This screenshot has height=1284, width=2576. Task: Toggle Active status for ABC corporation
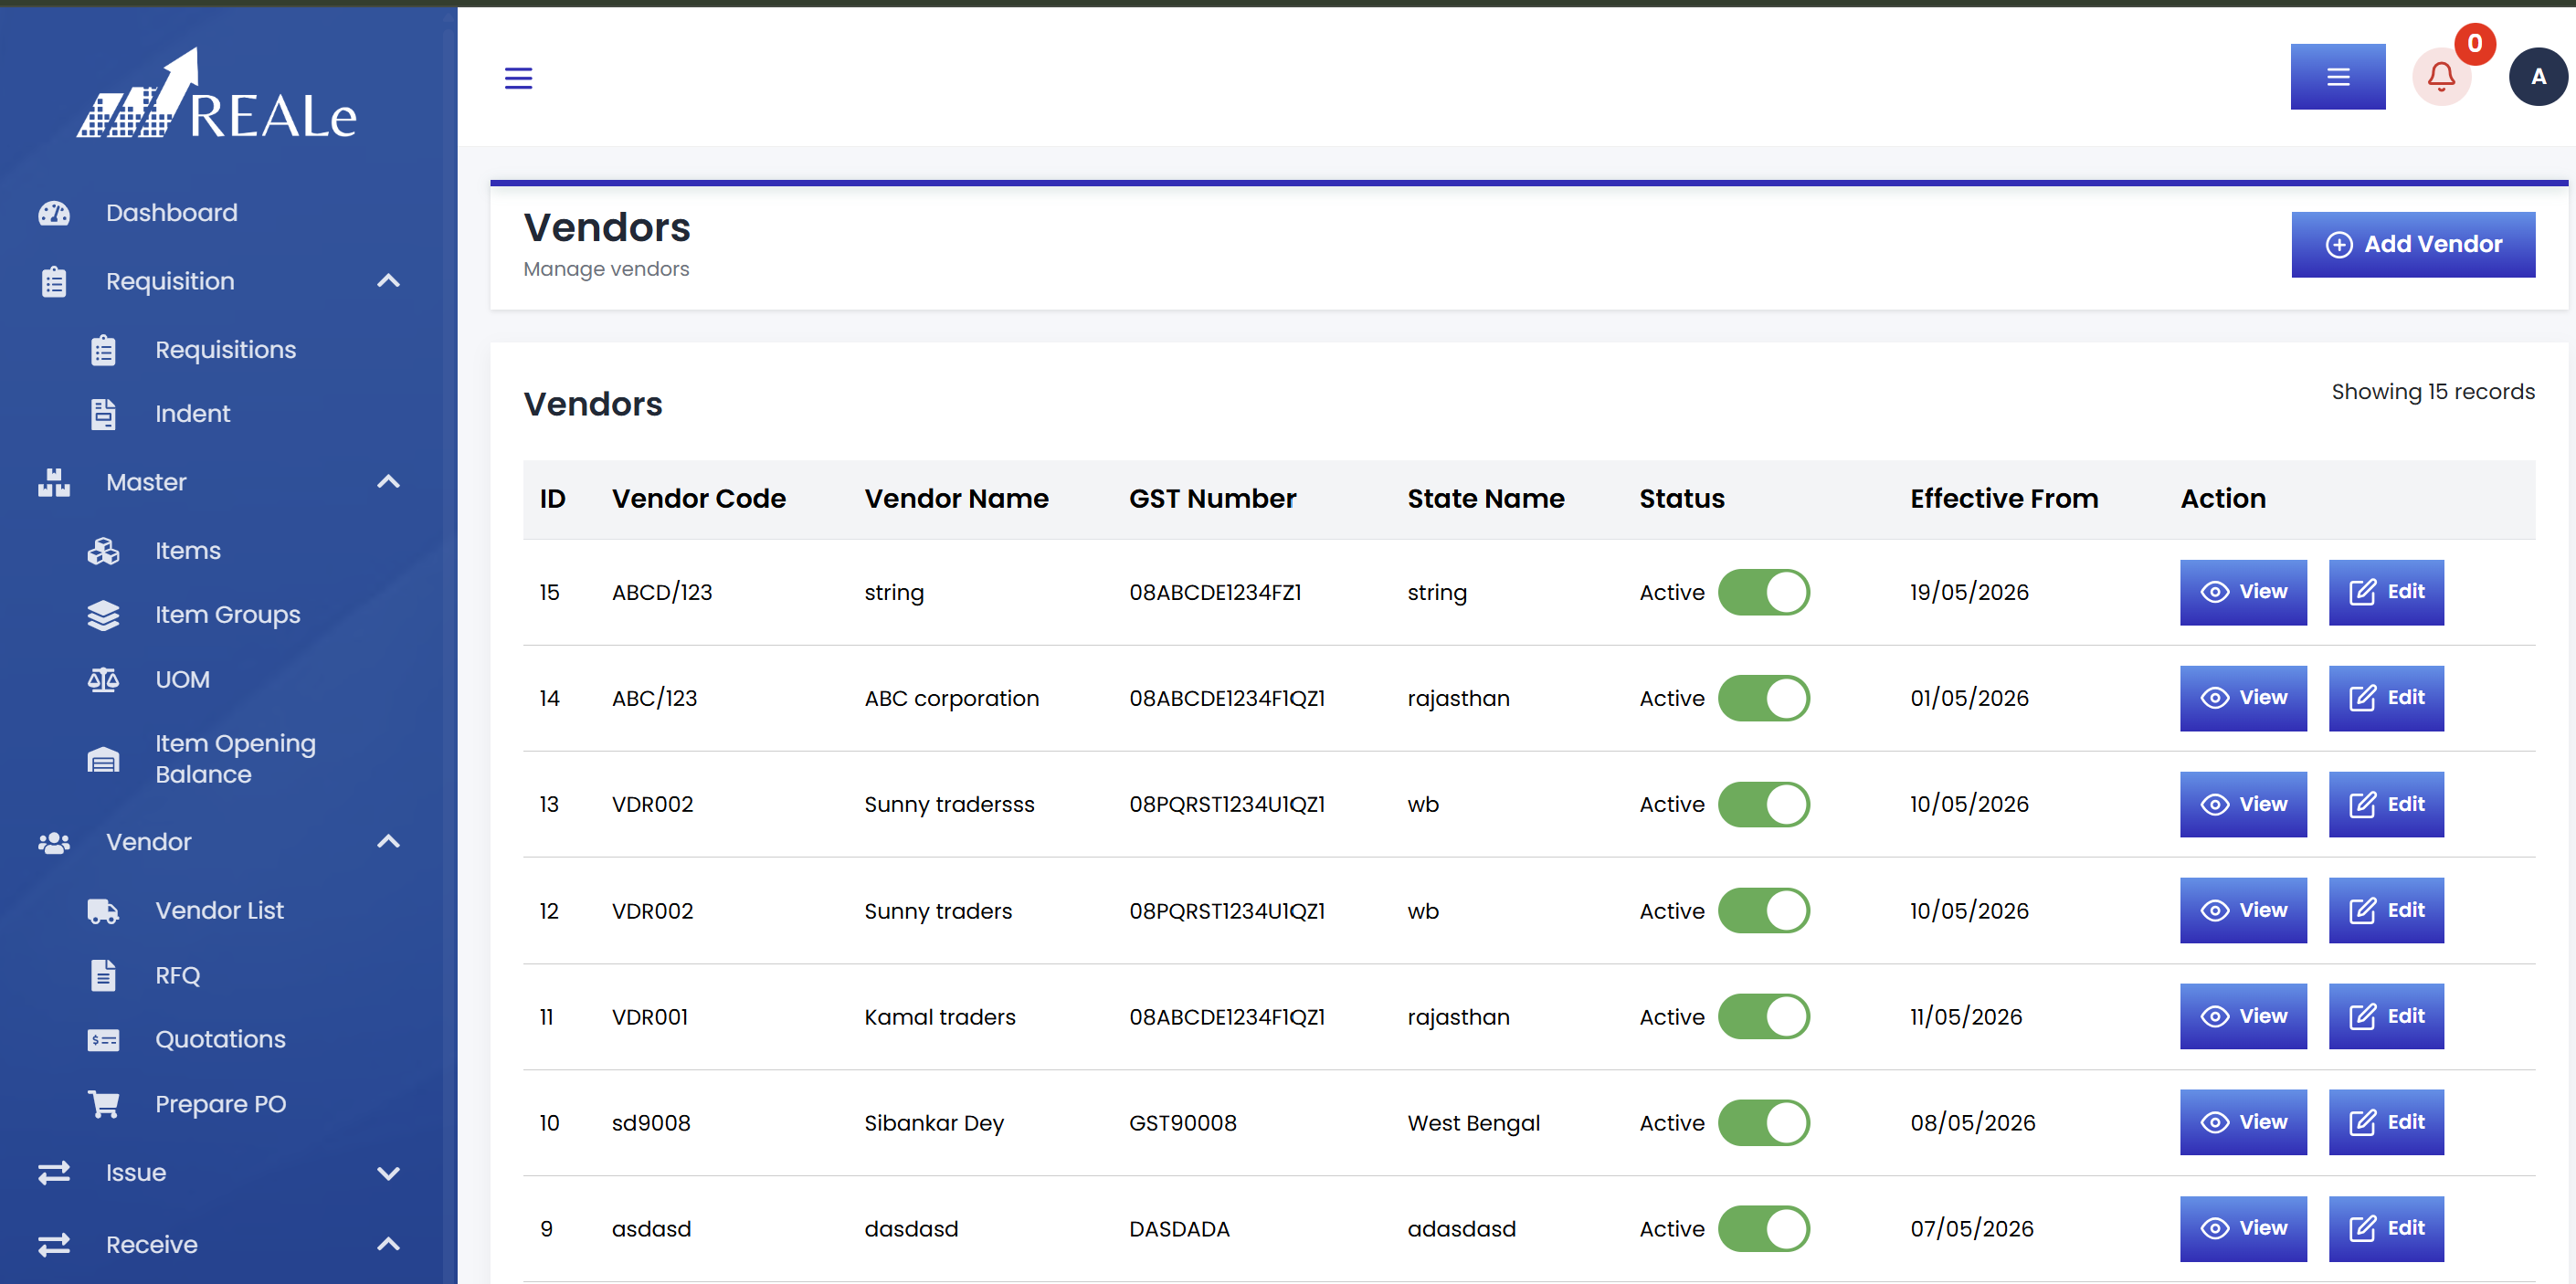tap(1764, 698)
